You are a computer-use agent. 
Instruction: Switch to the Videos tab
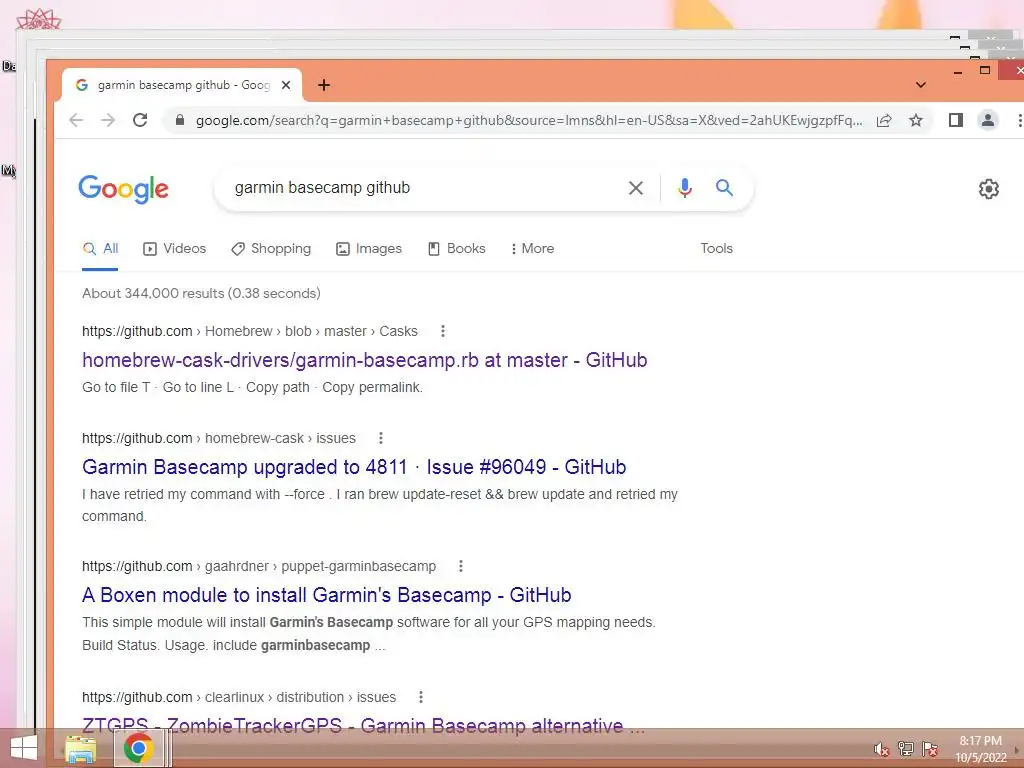[174, 249]
